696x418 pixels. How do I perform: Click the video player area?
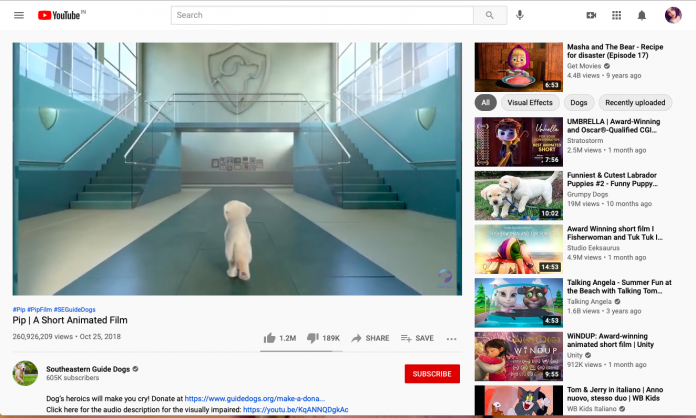click(237, 169)
